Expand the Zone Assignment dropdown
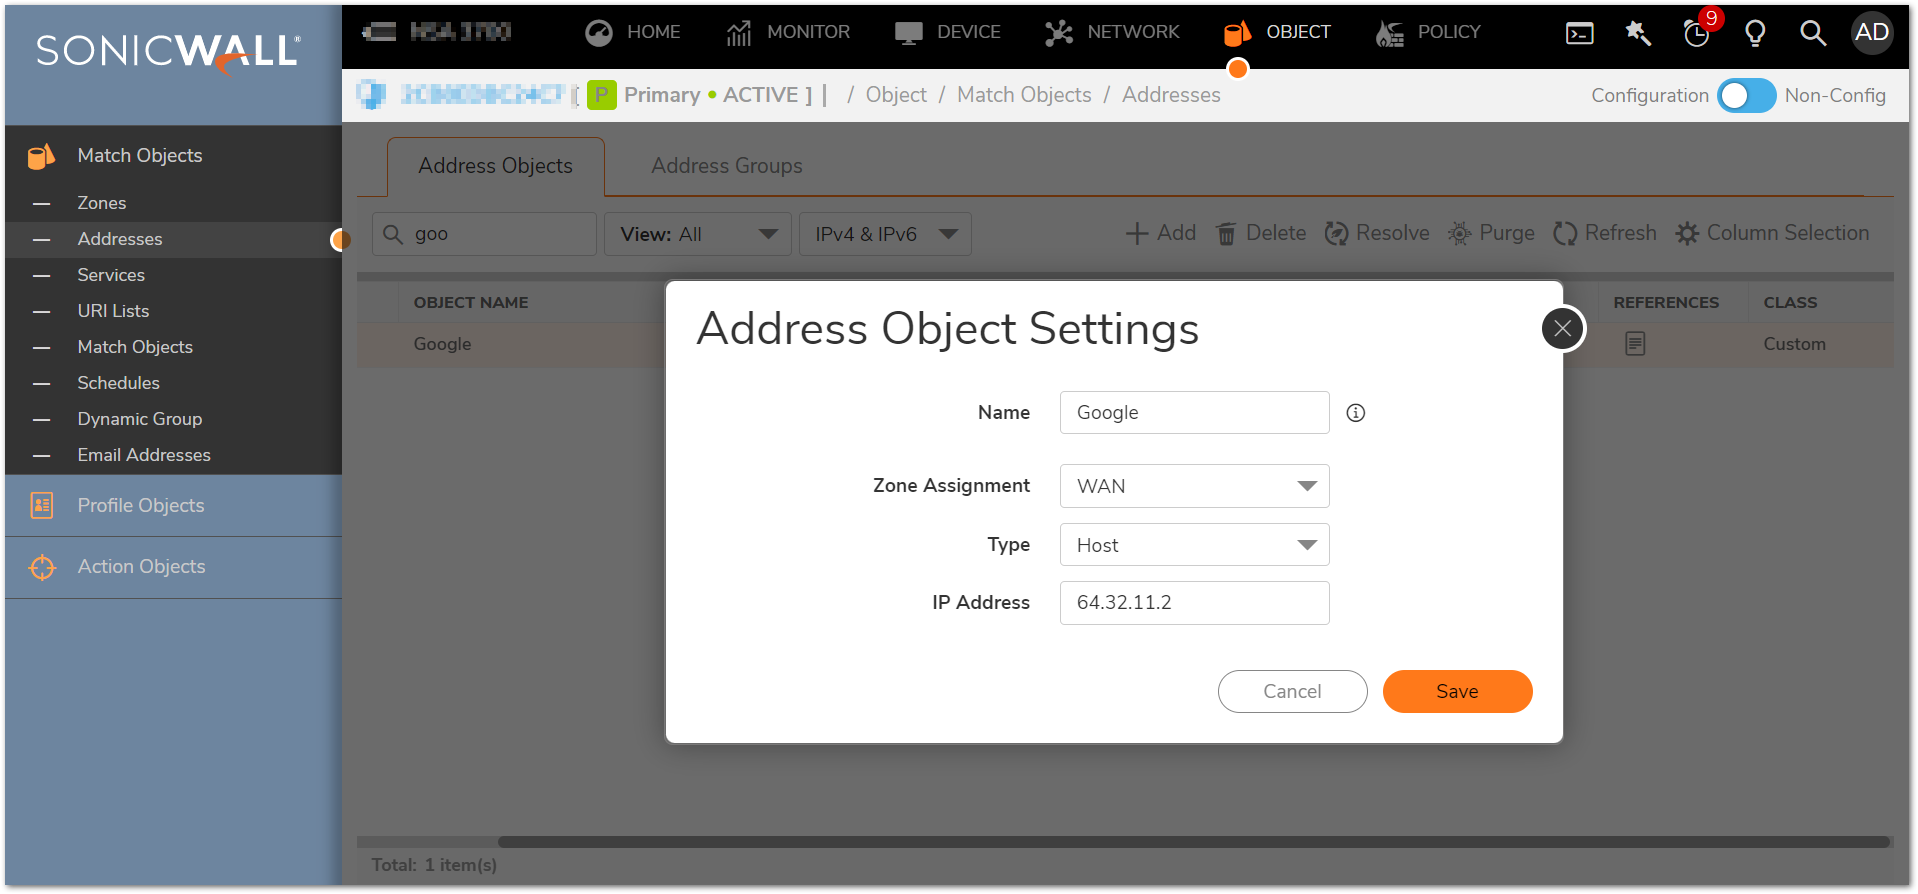The image size is (1918, 894). (x=1194, y=486)
